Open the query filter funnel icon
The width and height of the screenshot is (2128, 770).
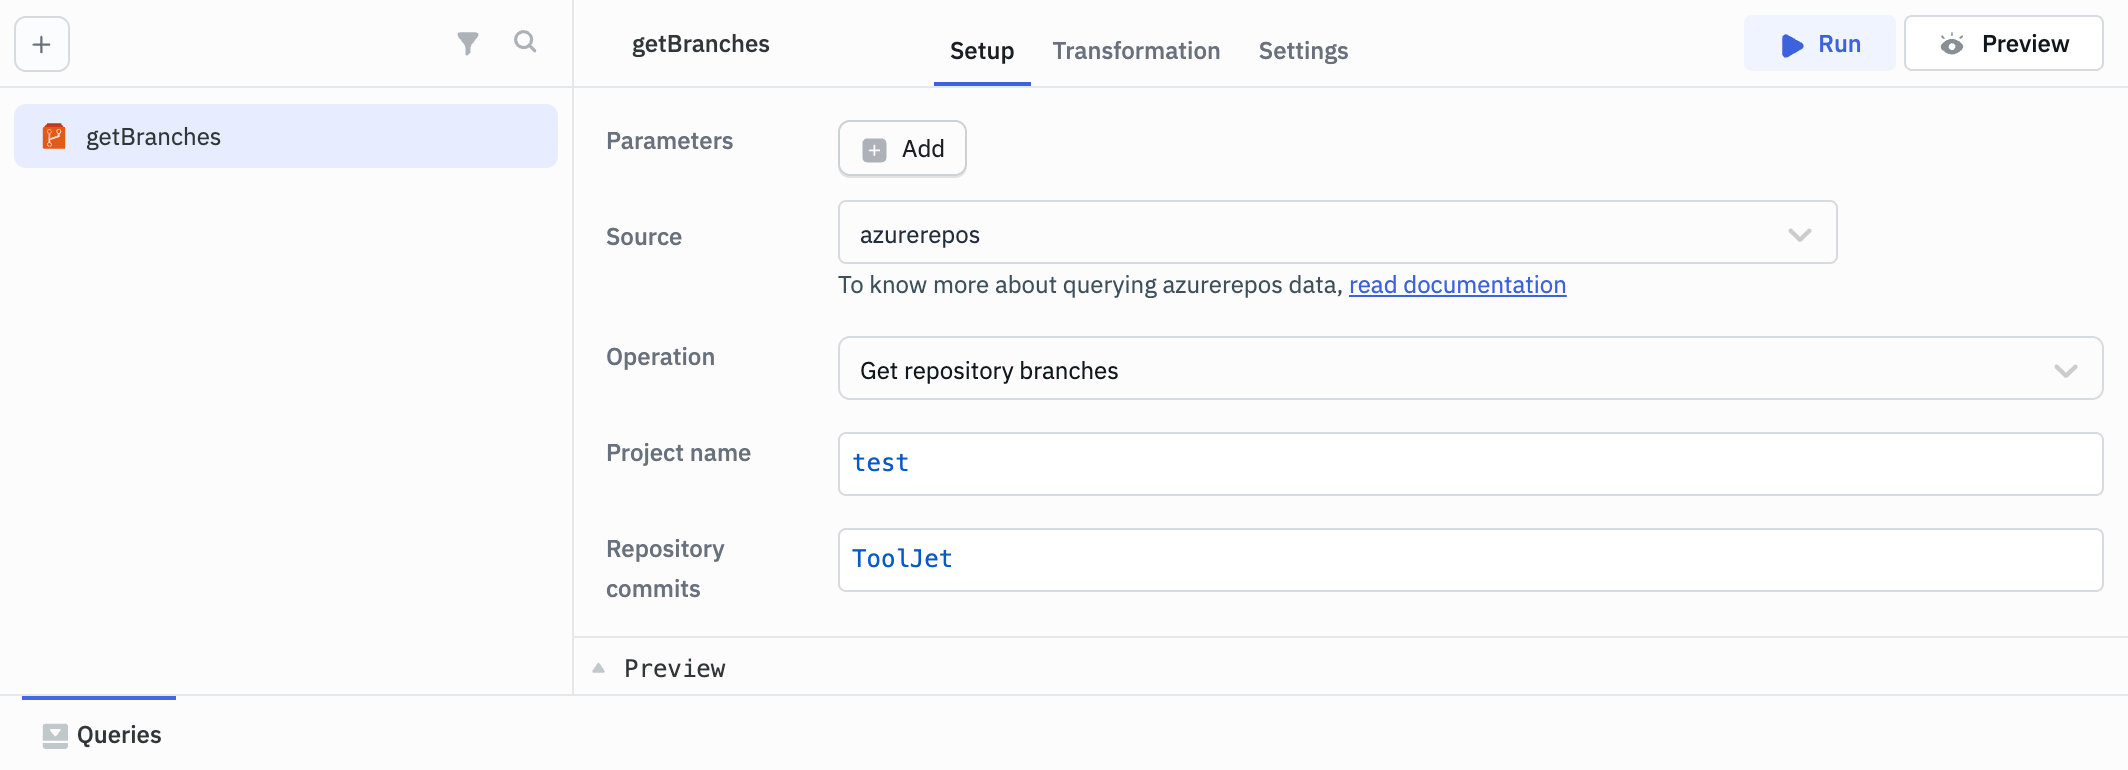click(x=468, y=43)
